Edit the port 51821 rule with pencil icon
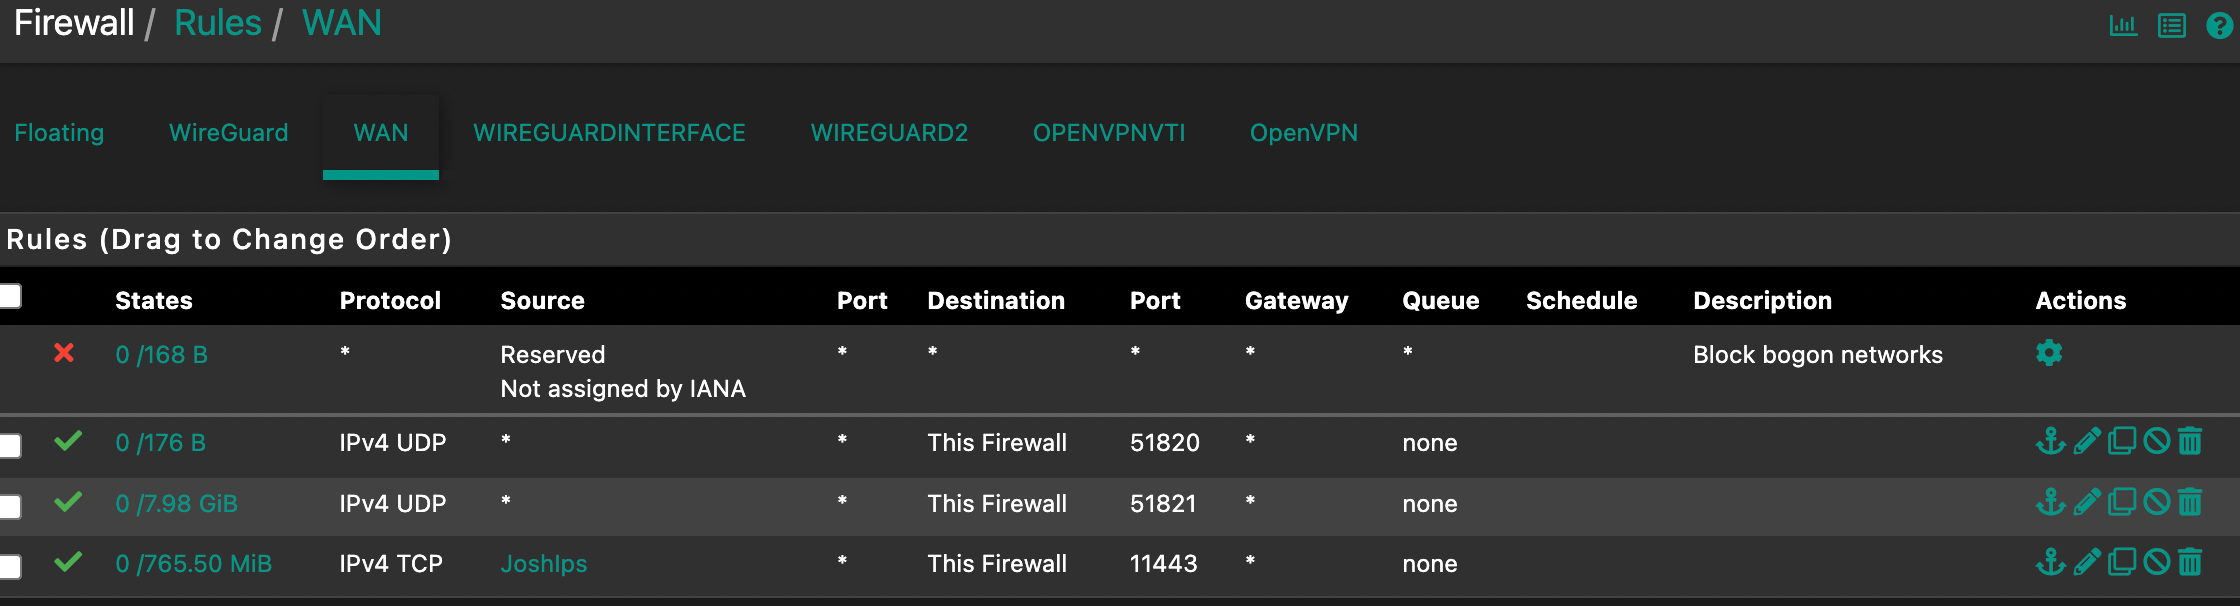This screenshot has height=606, width=2240. (2087, 502)
